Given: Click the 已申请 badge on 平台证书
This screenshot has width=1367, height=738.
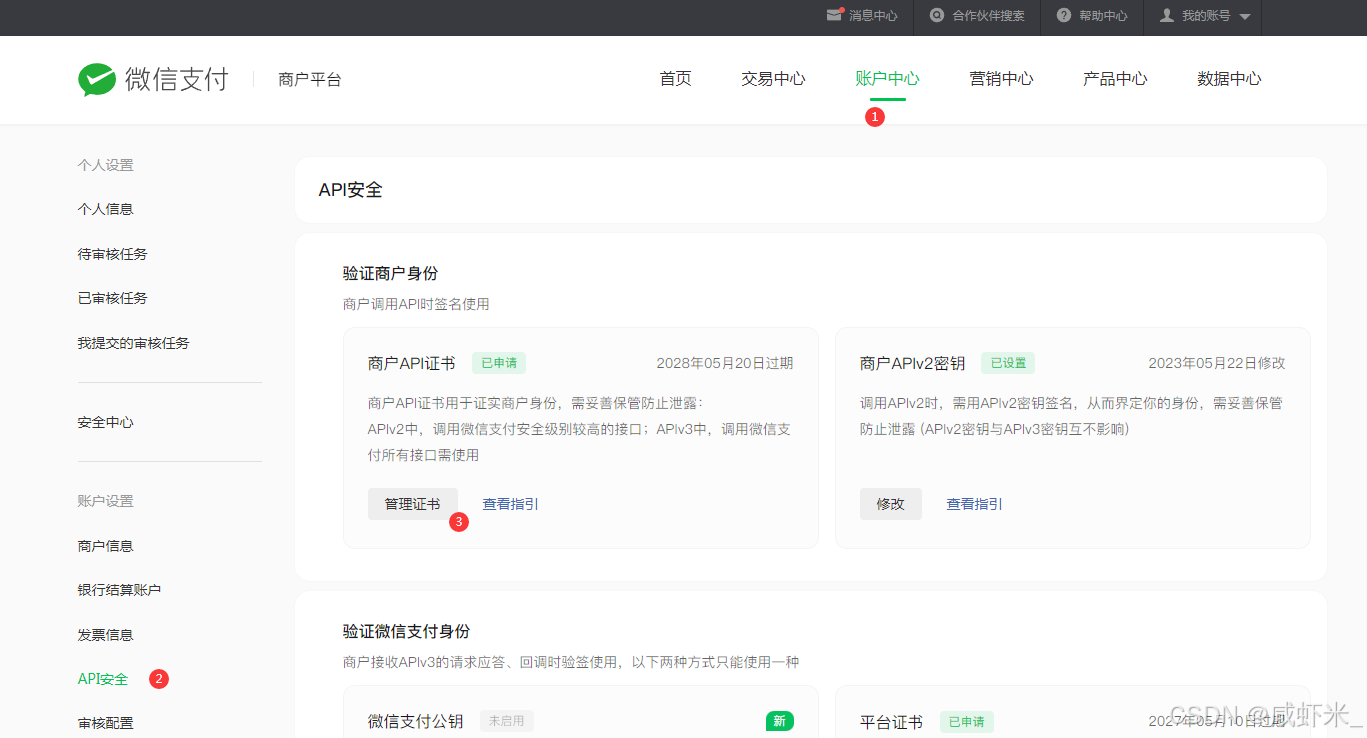Looking at the screenshot, I should [967, 721].
